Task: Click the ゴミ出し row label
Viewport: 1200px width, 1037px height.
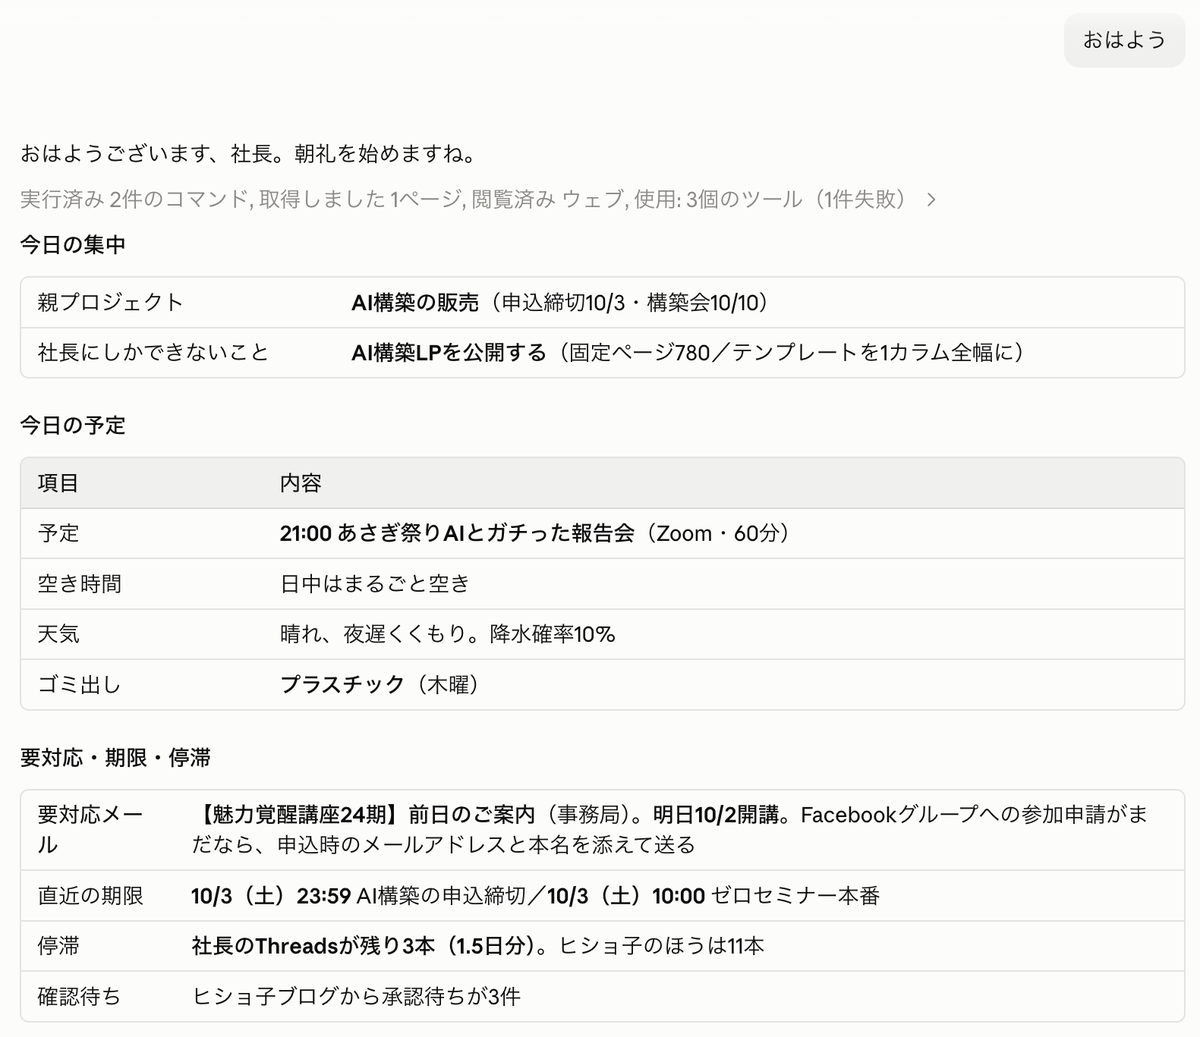Action: (79, 685)
